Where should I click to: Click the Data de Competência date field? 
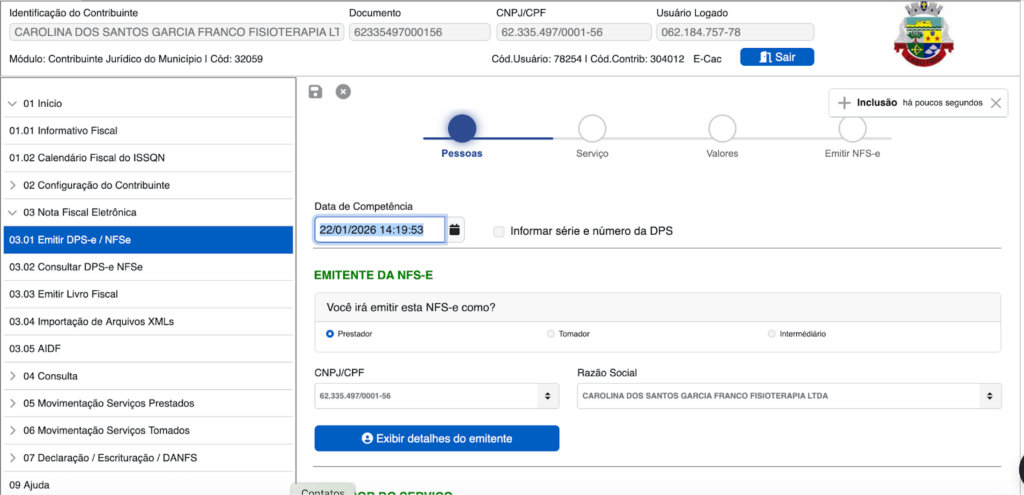(x=378, y=230)
